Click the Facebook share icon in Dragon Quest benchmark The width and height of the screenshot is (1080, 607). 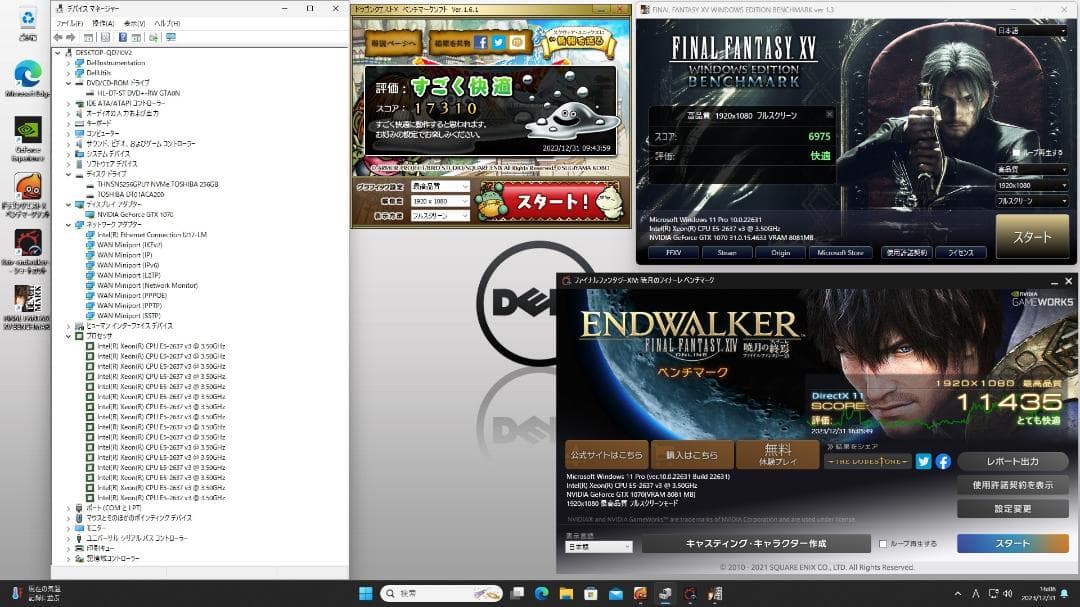click(481, 42)
